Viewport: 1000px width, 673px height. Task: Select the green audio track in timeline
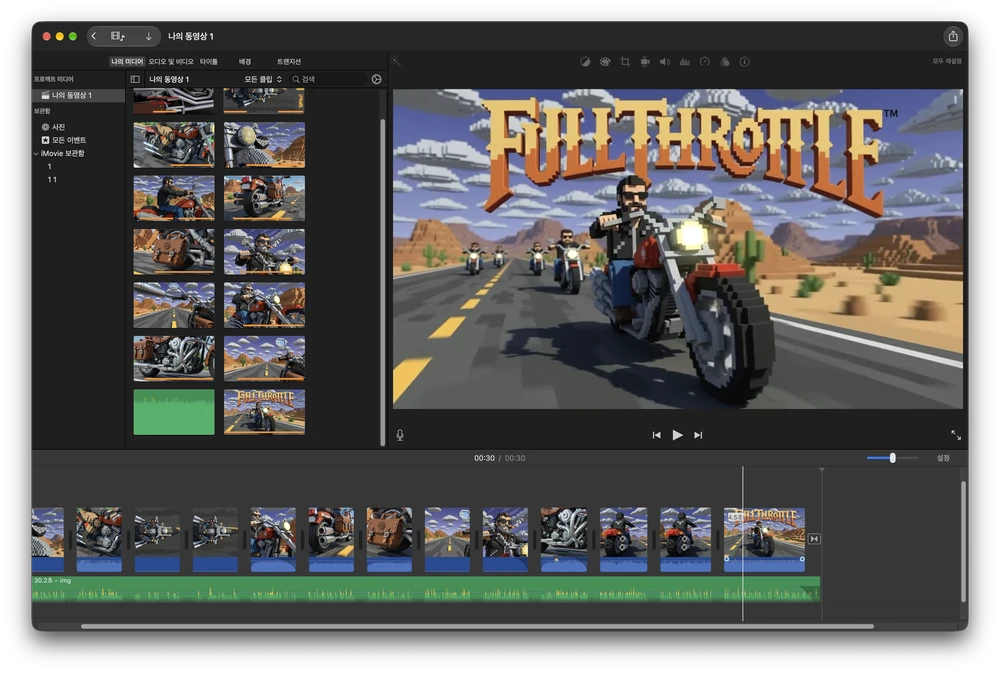tap(426, 589)
